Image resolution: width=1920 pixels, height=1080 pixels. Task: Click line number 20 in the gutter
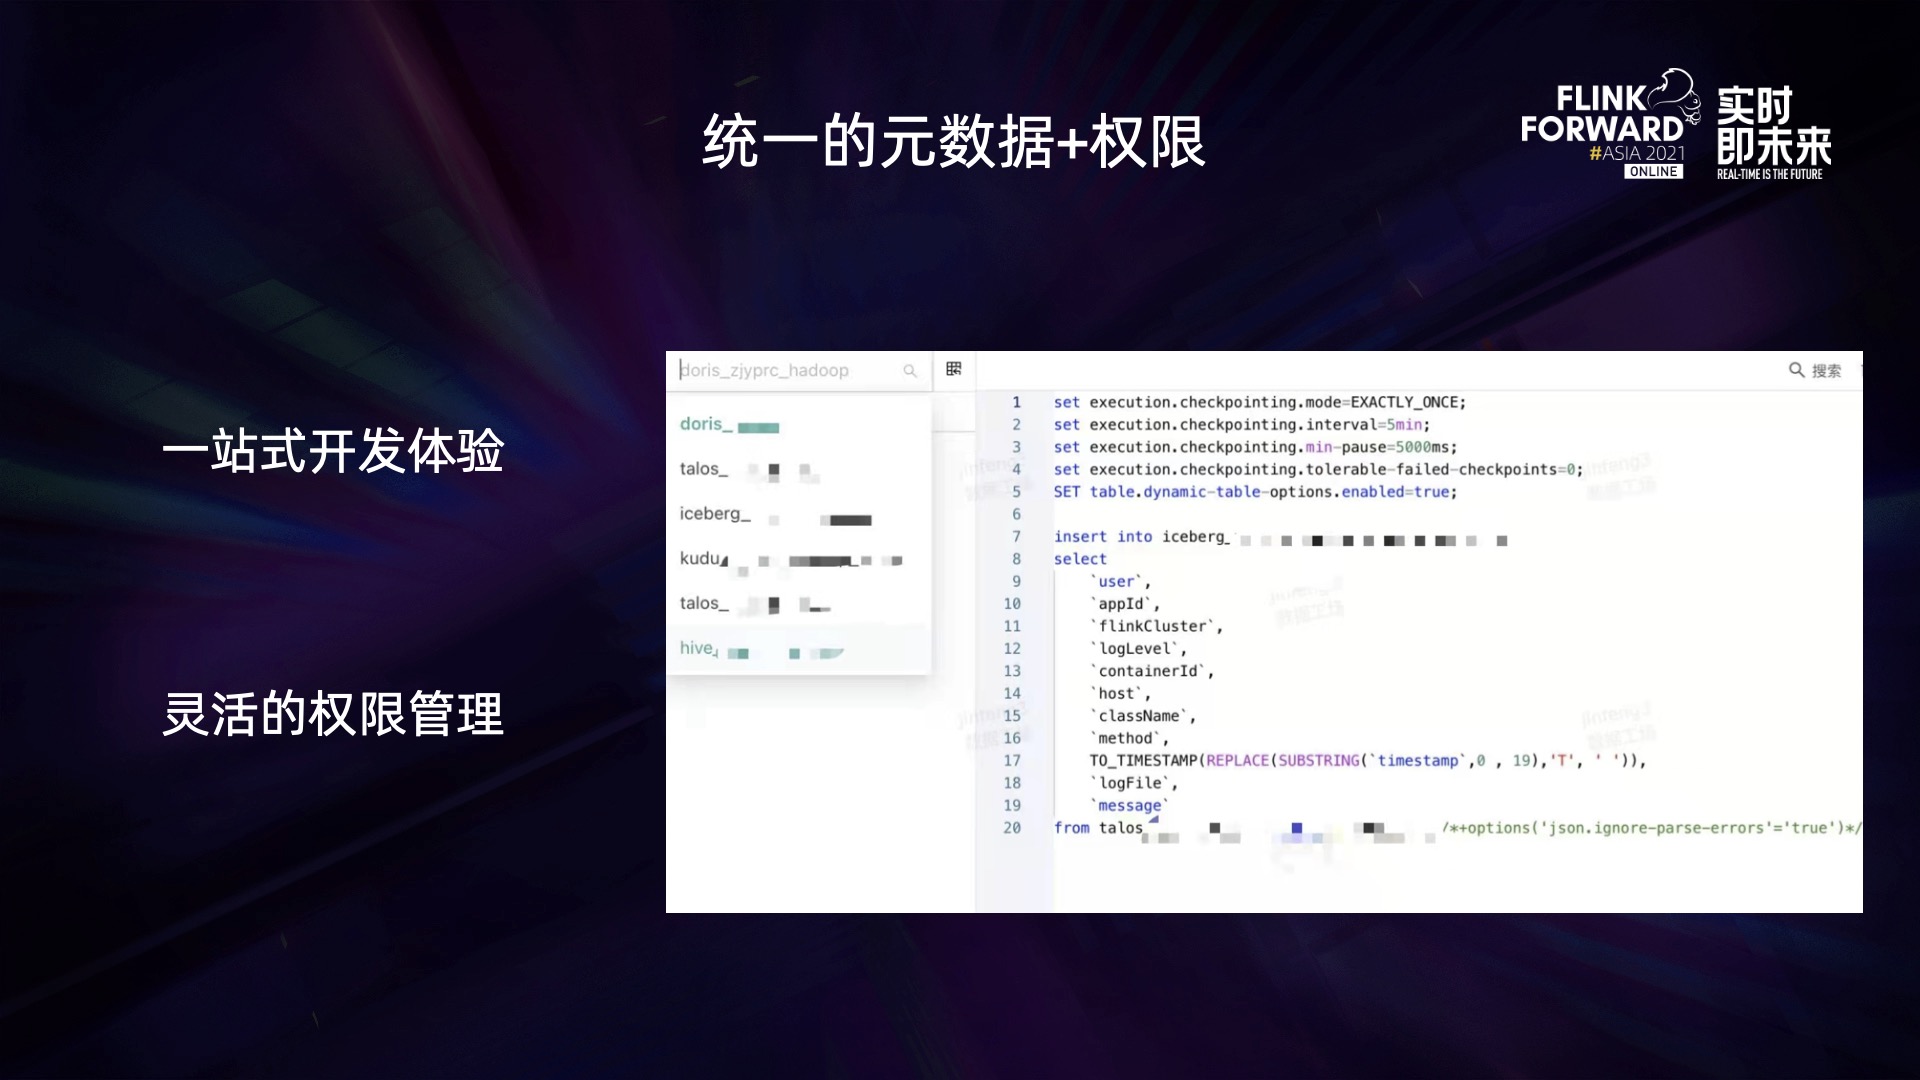click(1012, 828)
